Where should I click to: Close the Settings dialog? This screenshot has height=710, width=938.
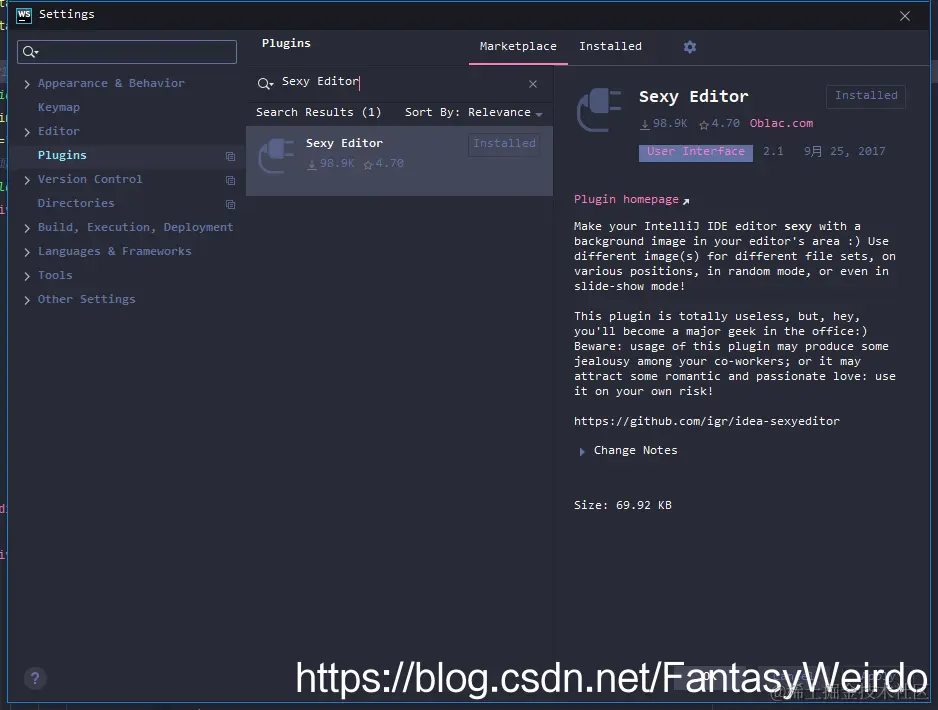point(904,16)
